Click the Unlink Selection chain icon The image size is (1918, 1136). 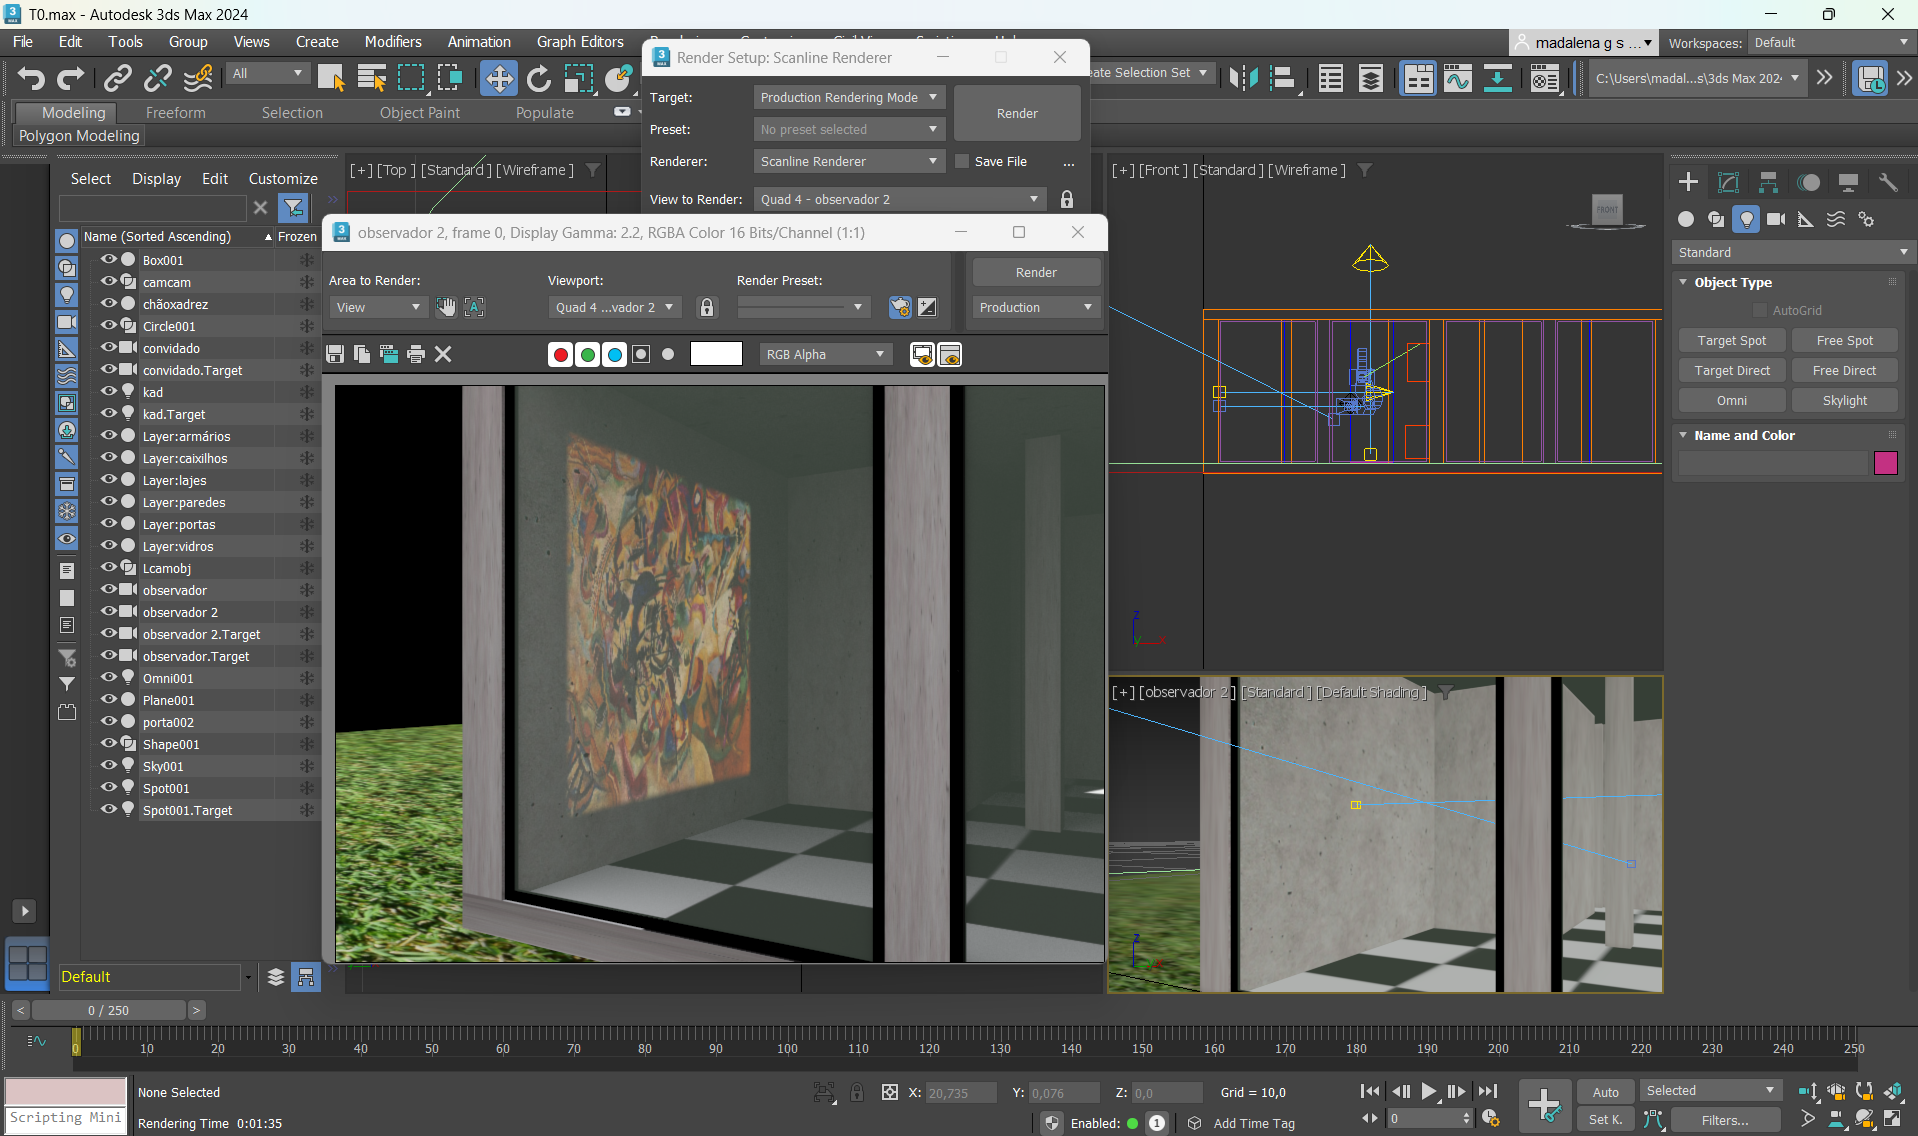(158, 78)
